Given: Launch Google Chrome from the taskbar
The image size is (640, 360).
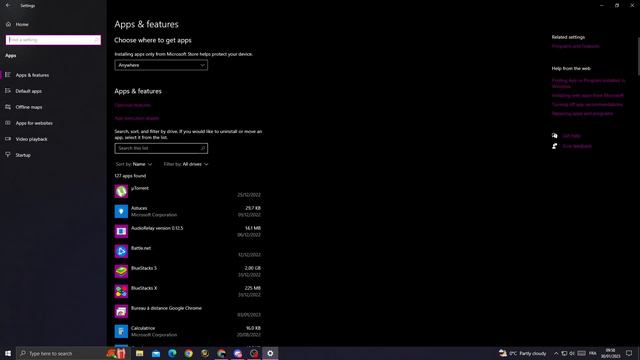Looking at the screenshot, I should [x=189, y=353].
